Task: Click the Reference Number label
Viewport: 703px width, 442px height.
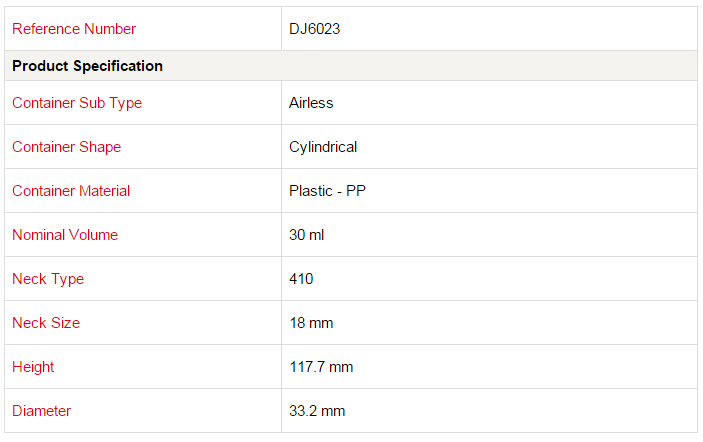Action: point(74,29)
